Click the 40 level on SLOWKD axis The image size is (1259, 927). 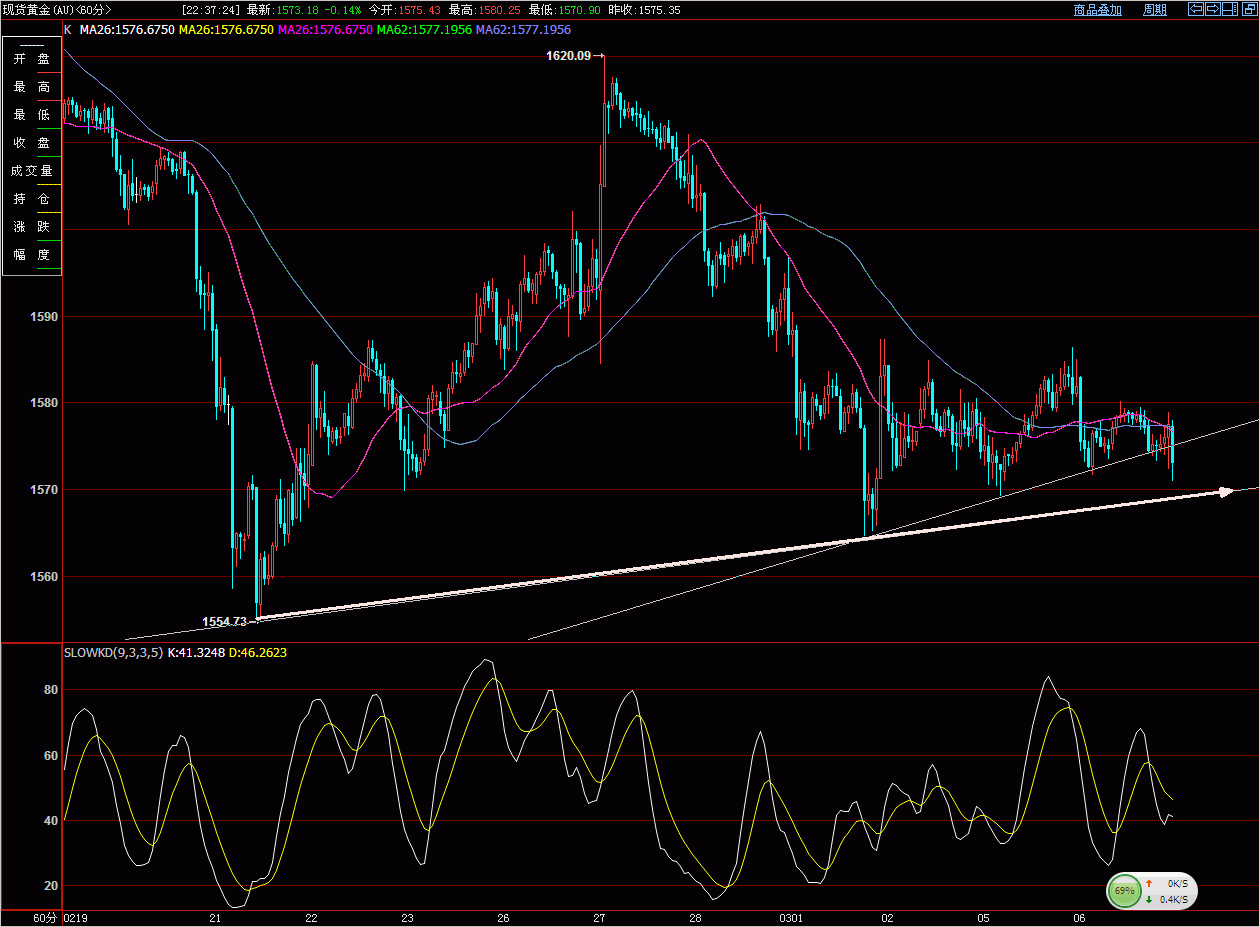click(51, 821)
